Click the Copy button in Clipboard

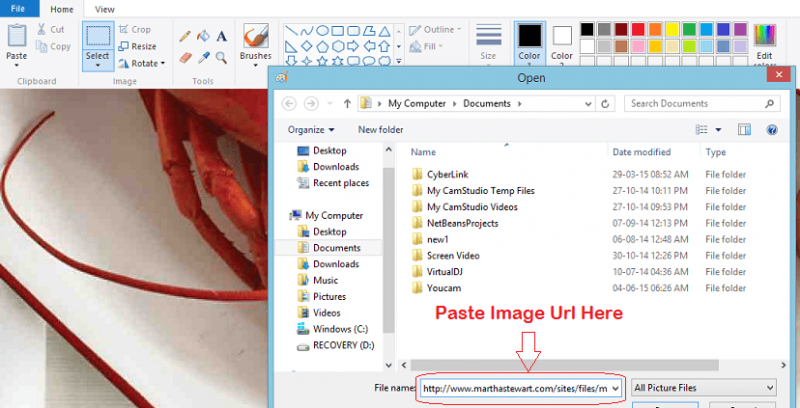53,46
